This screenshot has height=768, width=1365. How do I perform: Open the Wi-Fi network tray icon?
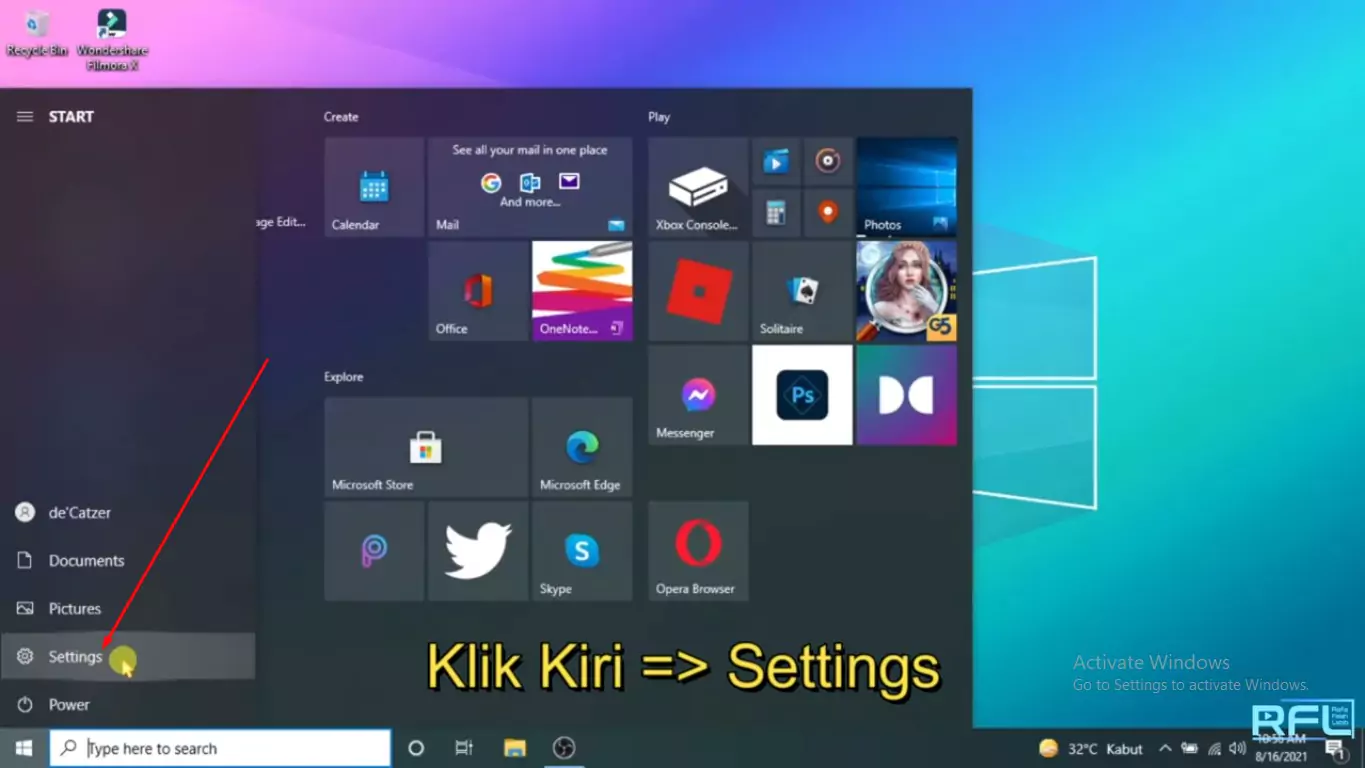click(1214, 748)
